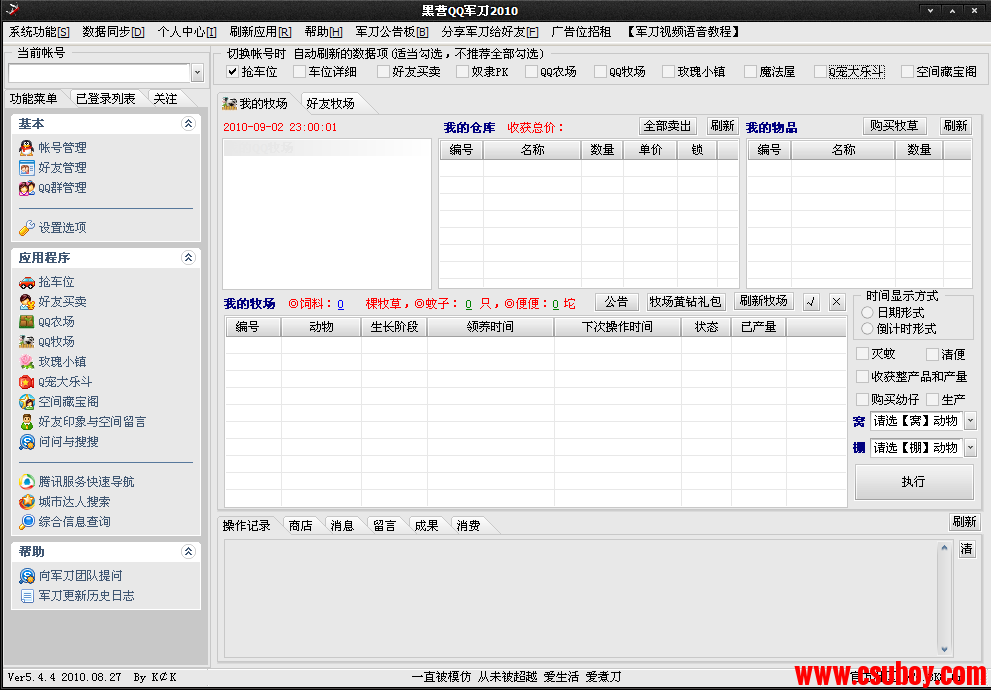Click the 执行 execute button

[x=913, y=482]
